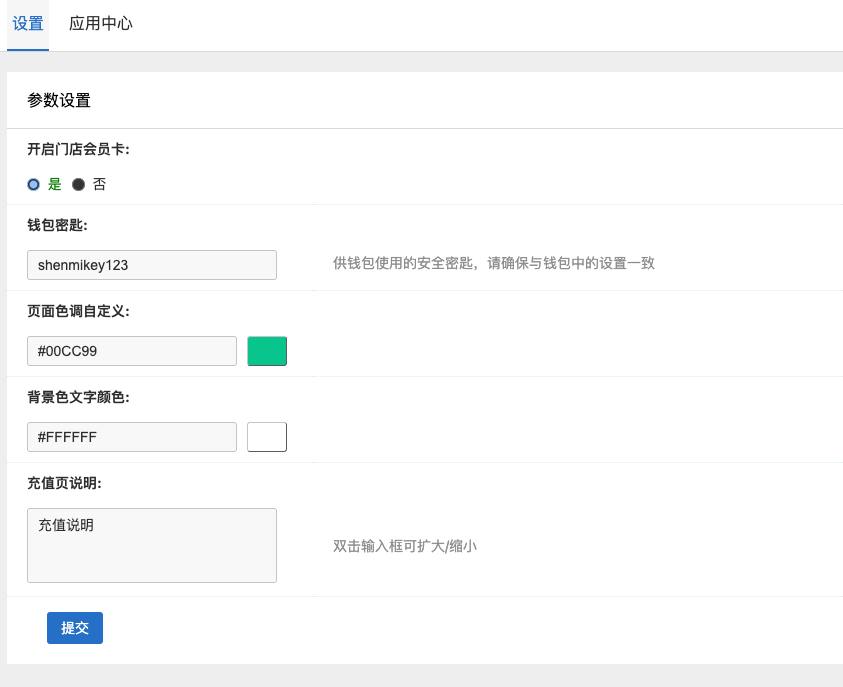Screen dimensions: 843x687
Task: Click the green 是 label text
Action: [x=54, y=184]
